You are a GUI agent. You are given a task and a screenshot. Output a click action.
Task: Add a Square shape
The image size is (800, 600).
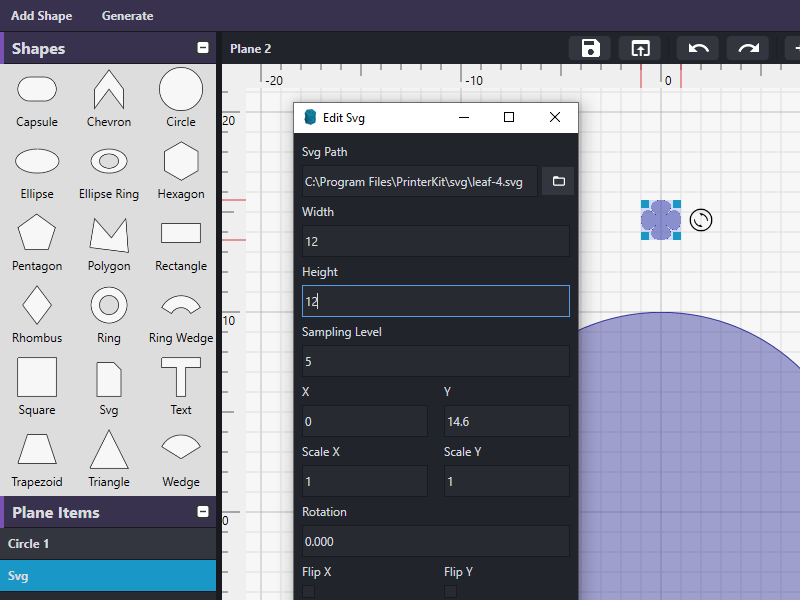37,387
